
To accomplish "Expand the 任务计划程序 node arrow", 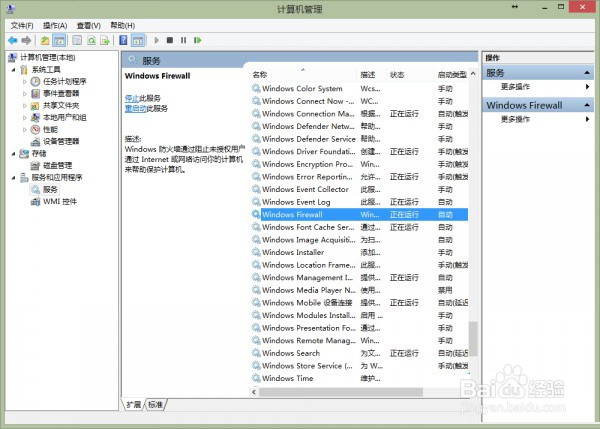I will click(24, 82).
